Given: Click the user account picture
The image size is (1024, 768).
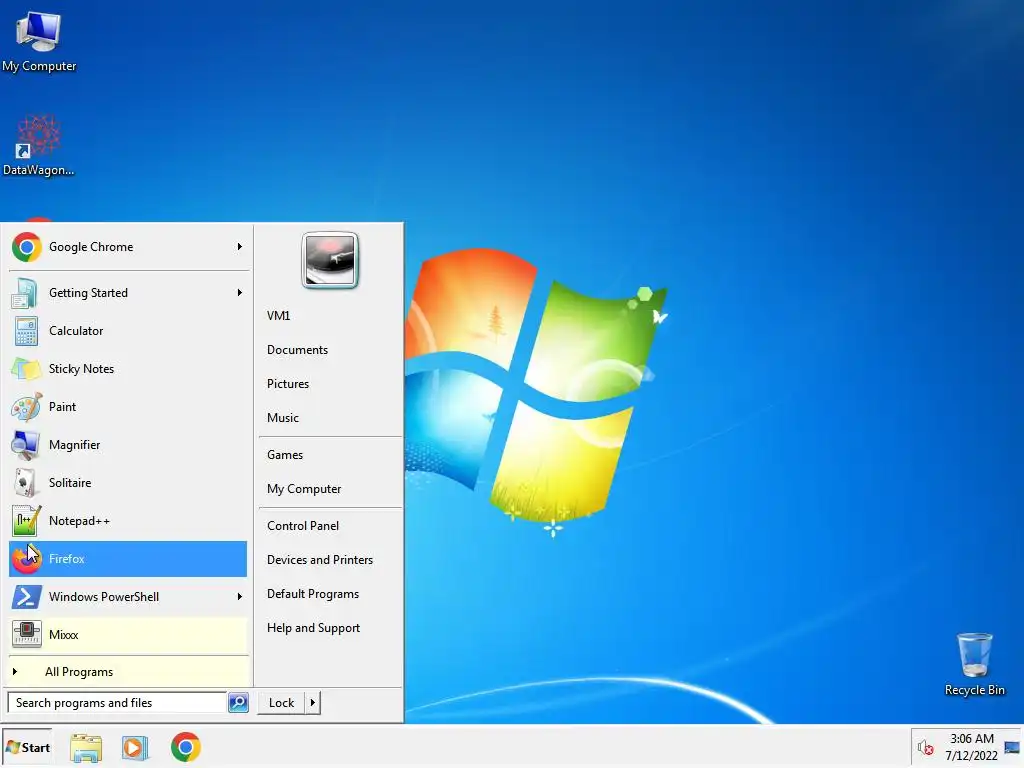Looking at the screenshot, I should [330, 260].
